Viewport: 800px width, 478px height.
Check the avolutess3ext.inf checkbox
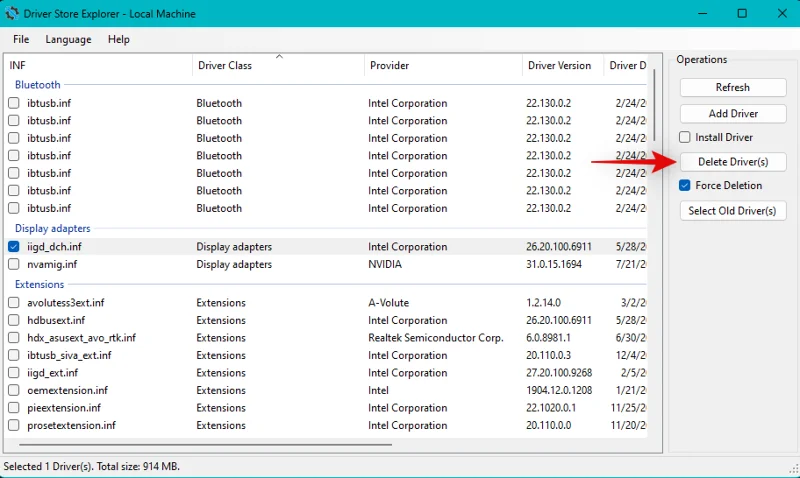click(x=14, y=303)
